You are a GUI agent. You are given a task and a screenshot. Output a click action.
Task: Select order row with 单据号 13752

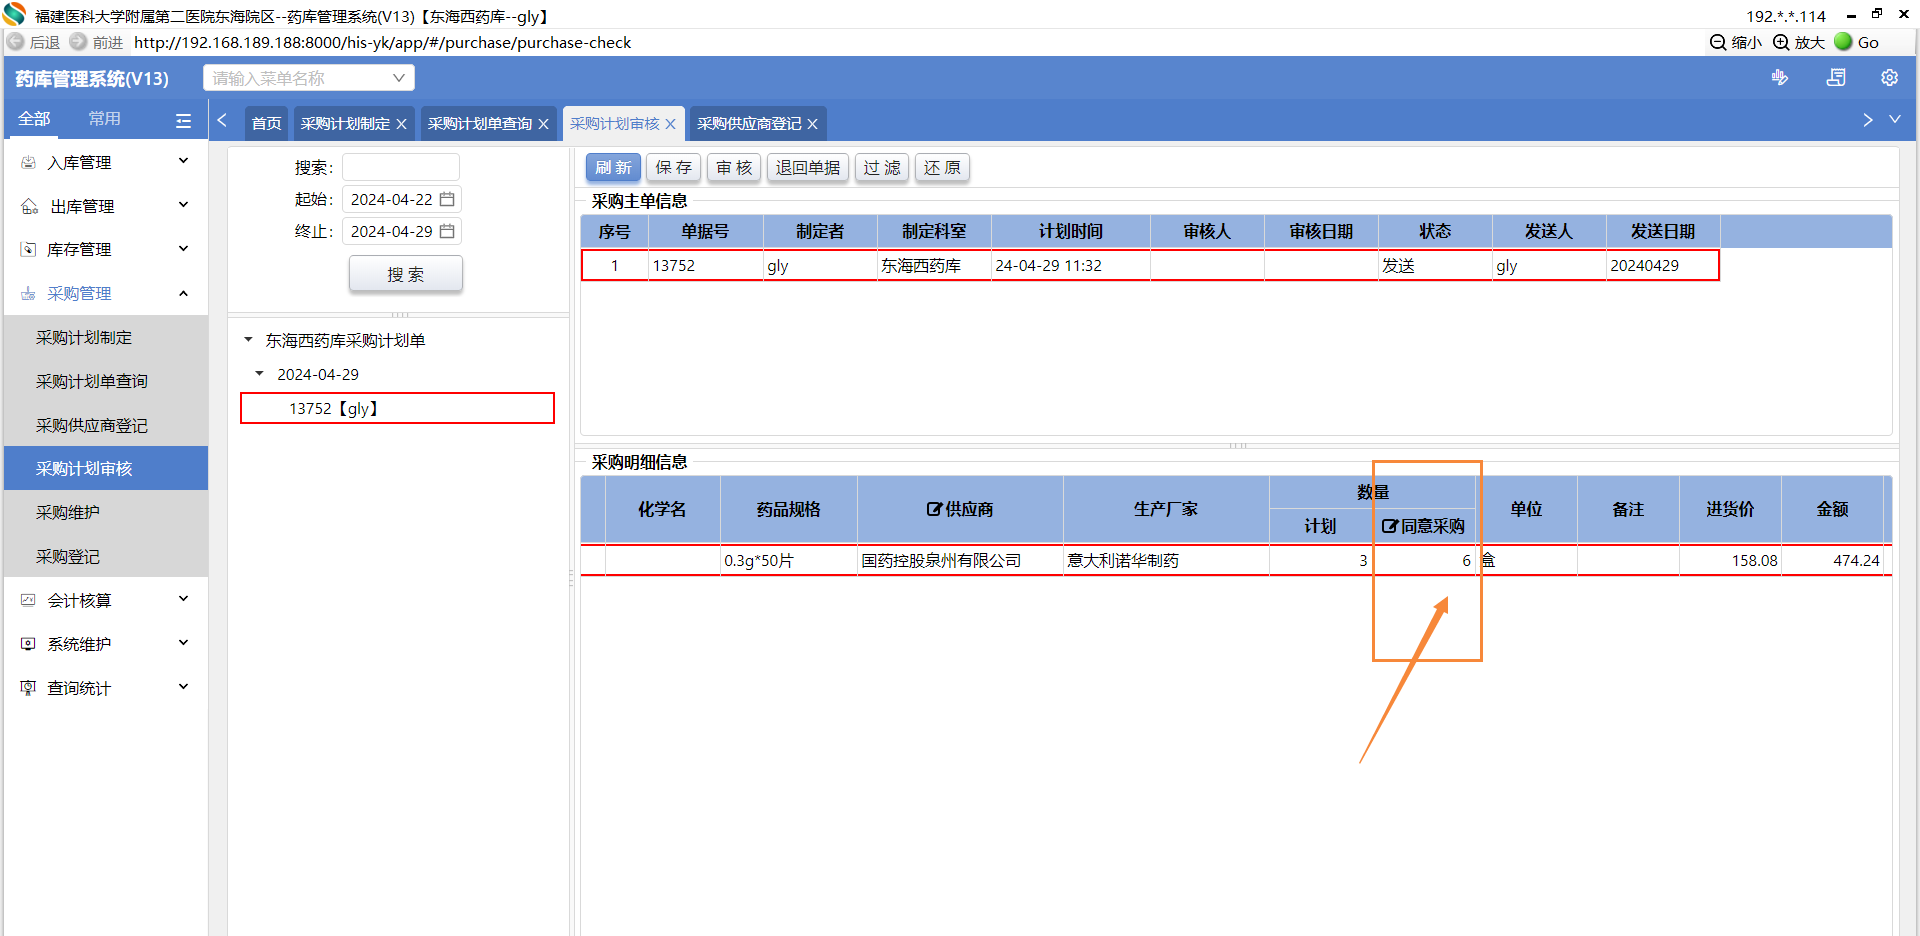coord(1150,265)
